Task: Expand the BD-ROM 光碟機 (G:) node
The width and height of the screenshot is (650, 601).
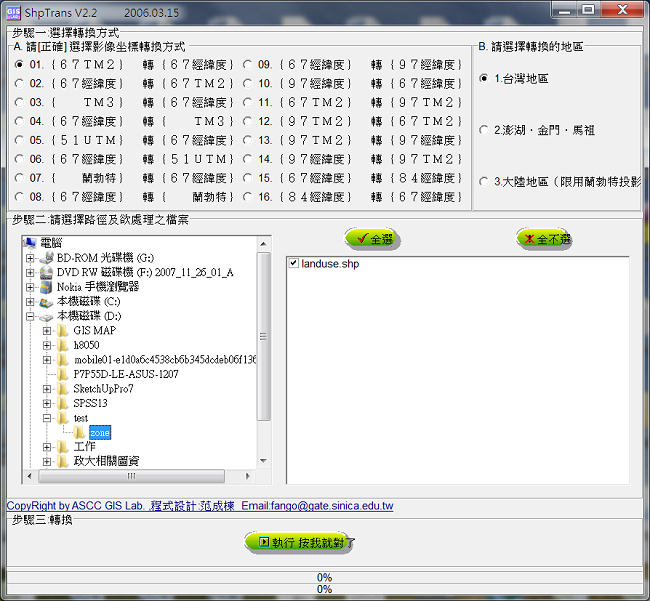Action: click(30, 258)
